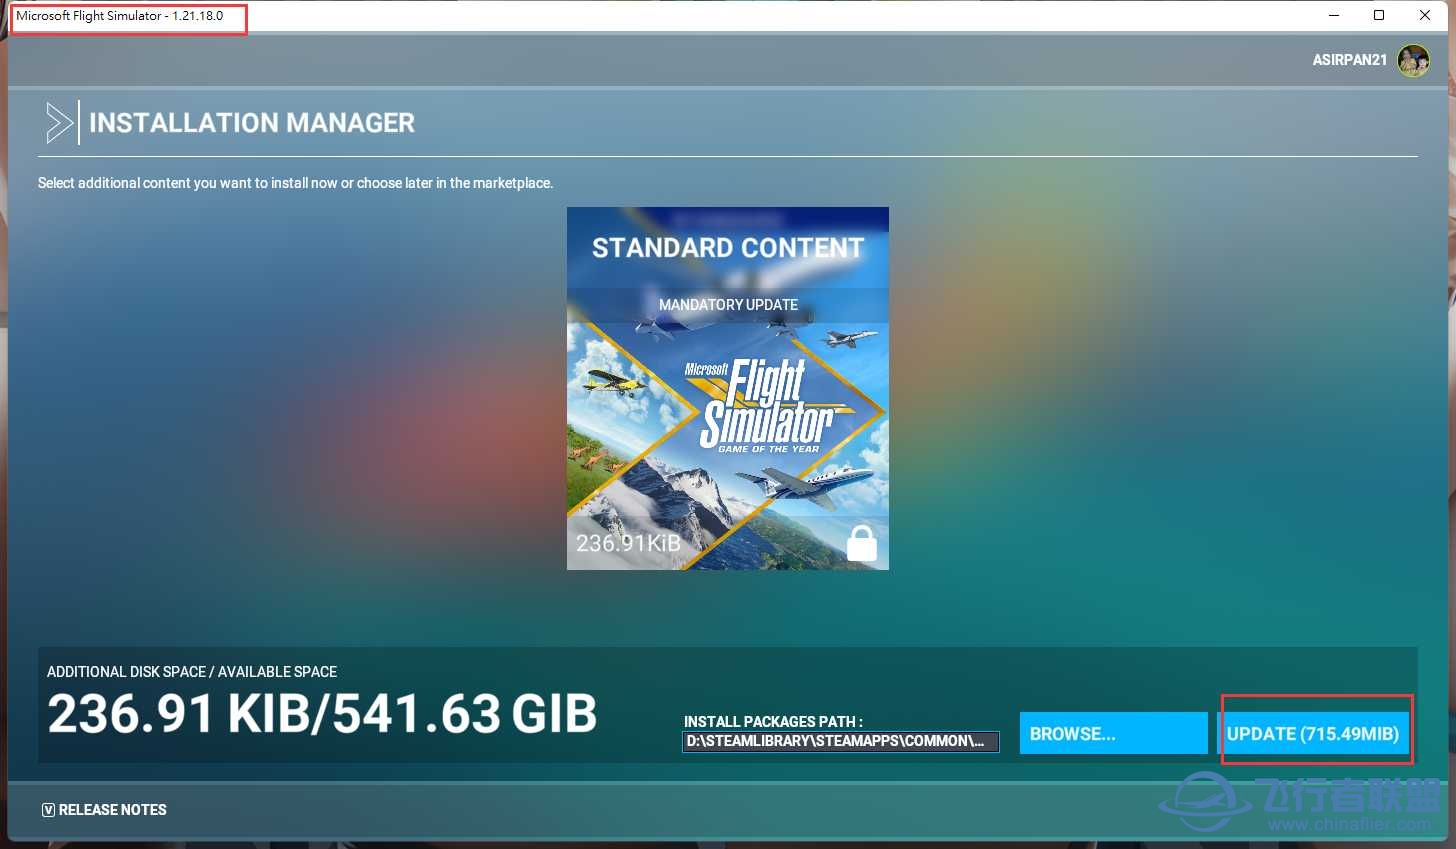
Task: Minimize the Installation Manager window
Action: (1334, 15)
